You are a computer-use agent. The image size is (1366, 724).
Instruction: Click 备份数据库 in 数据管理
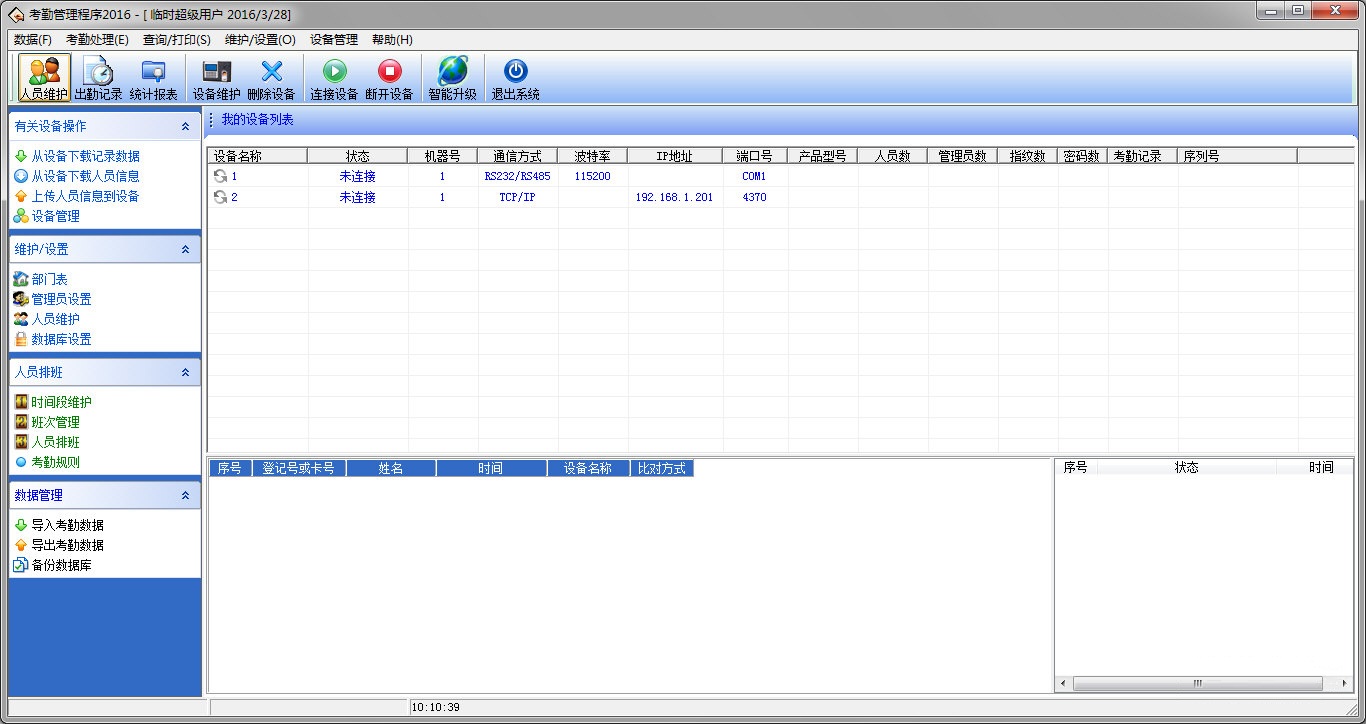(61, 565)
